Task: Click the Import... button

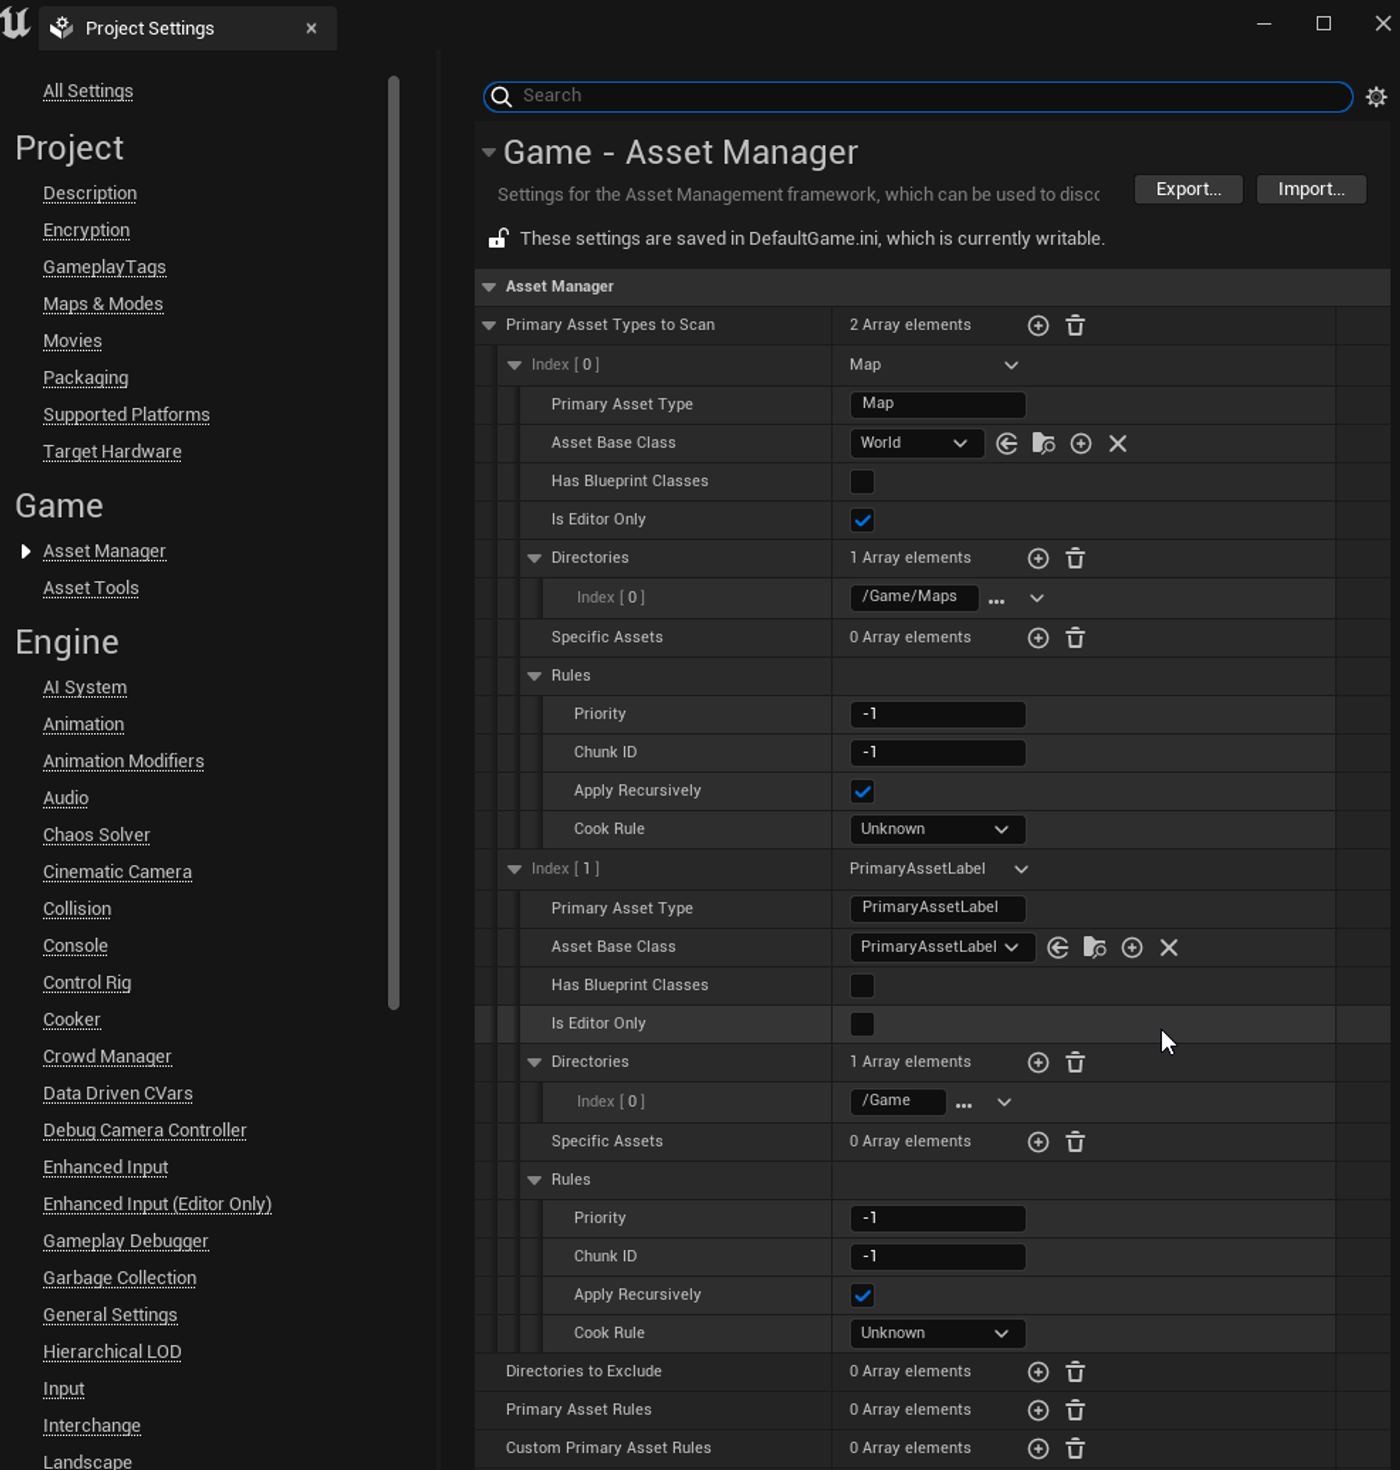Action: (x=1311, y=189)
